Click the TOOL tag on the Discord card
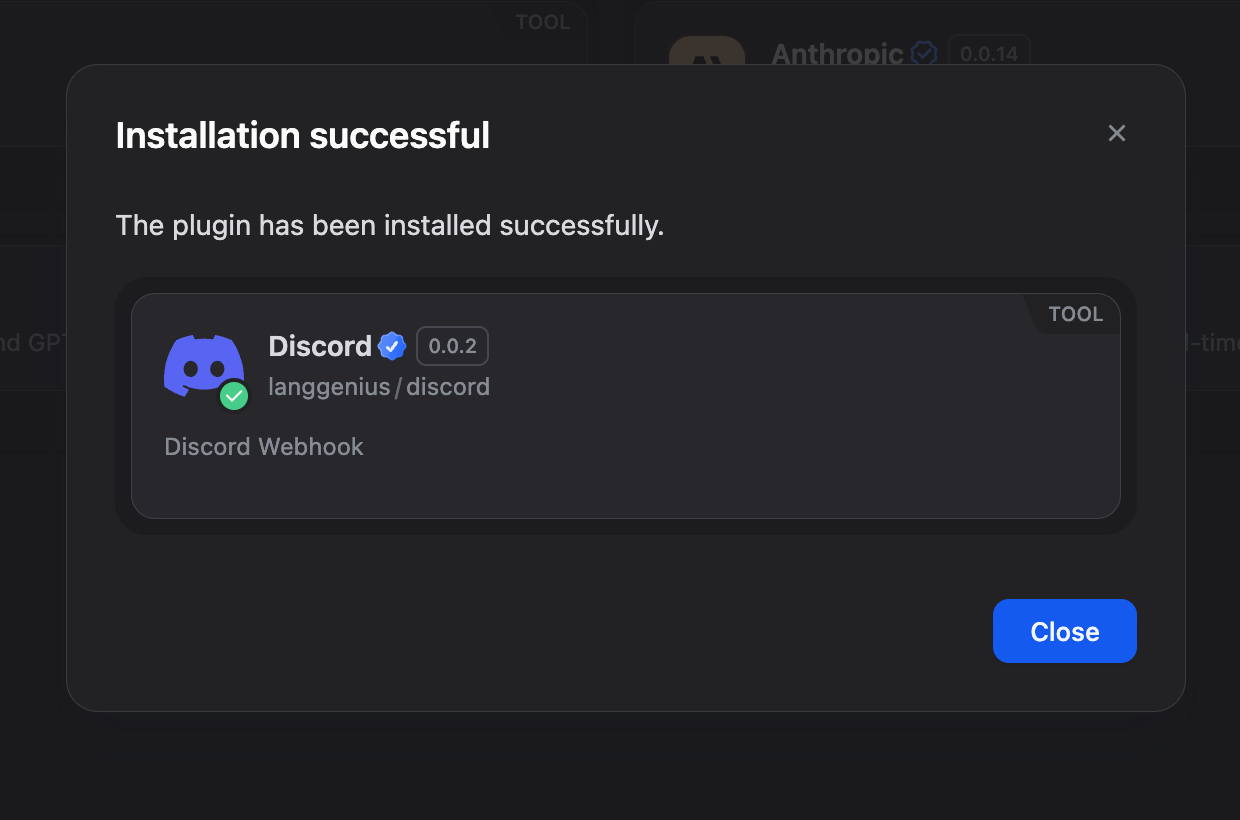The height and width of the screenshot is (820, 1240). coord(1075,314)
